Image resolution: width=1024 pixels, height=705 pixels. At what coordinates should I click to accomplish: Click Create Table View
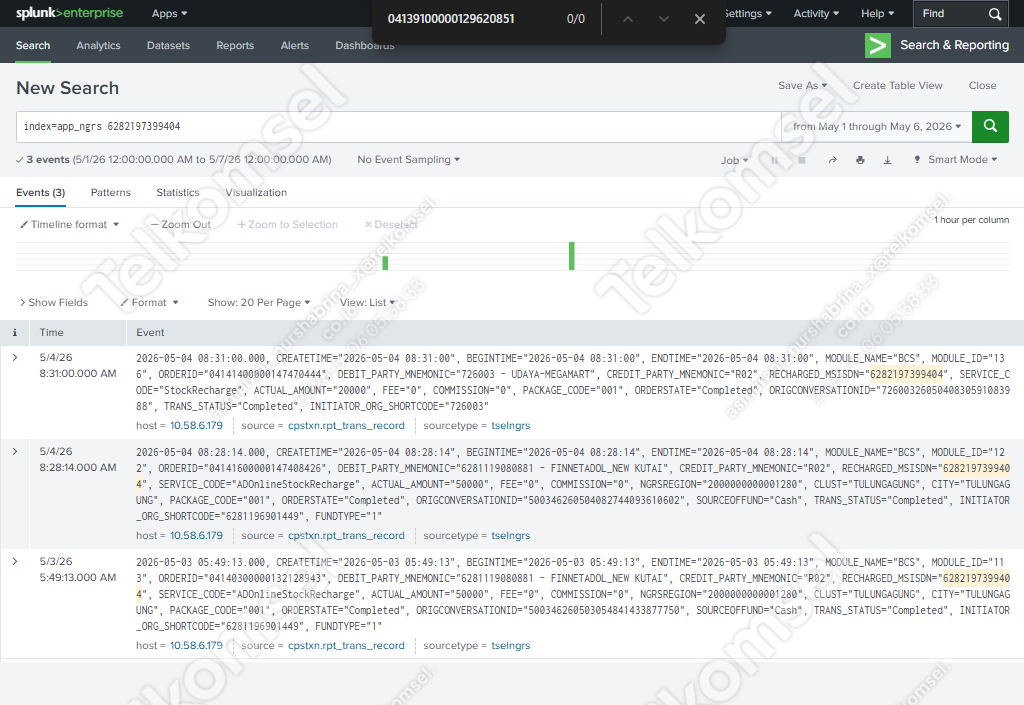click(897, 86)
